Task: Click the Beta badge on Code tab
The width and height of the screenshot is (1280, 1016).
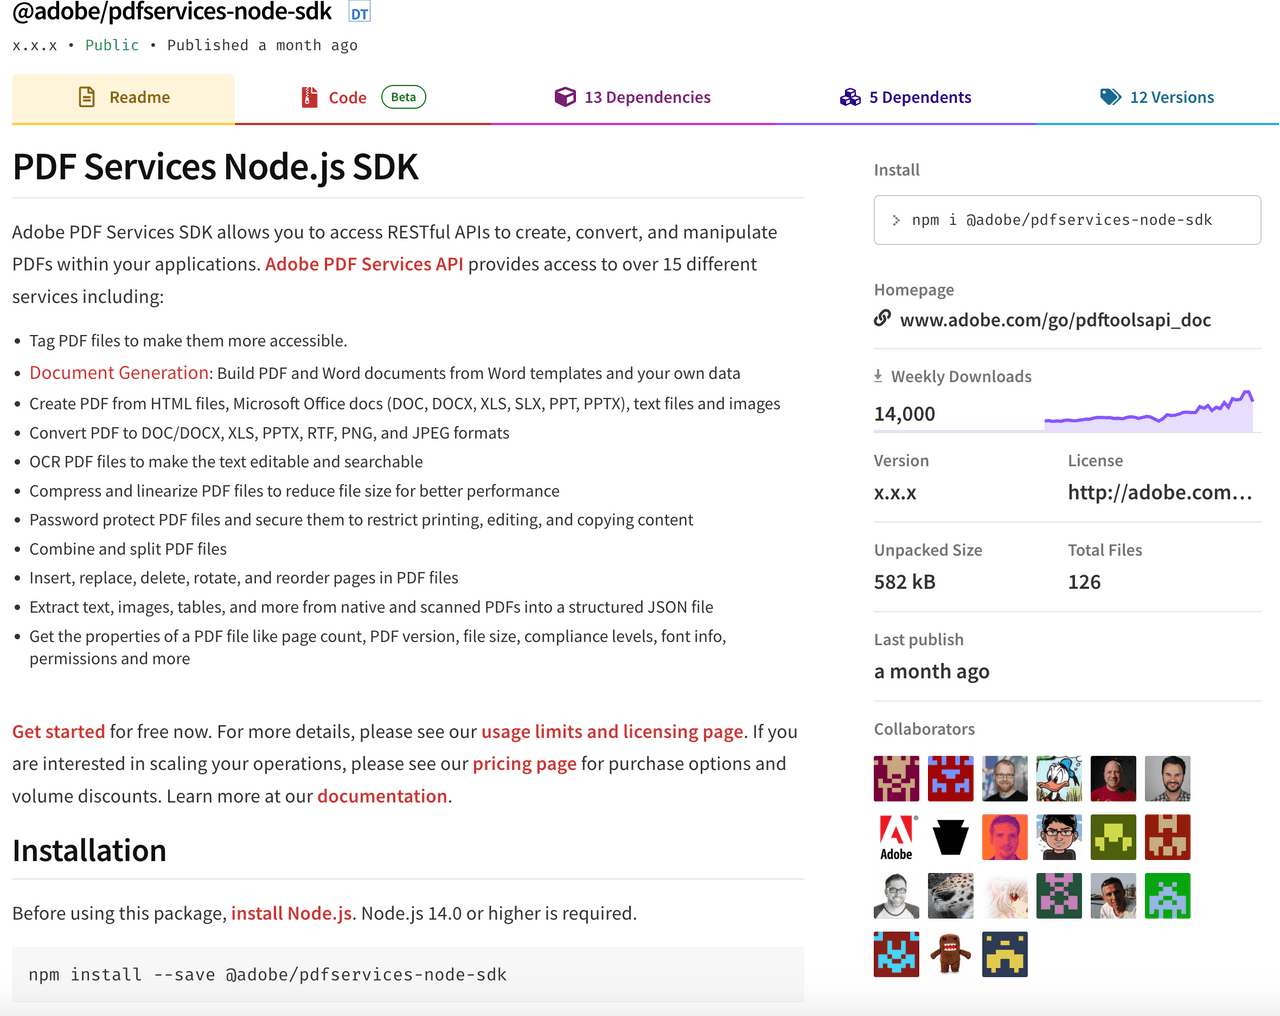Action: pyautogui.click(x=403, y=97)
